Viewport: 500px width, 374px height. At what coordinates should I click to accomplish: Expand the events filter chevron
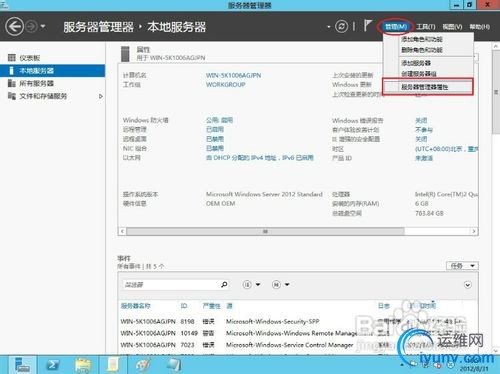tap(468, 285)
